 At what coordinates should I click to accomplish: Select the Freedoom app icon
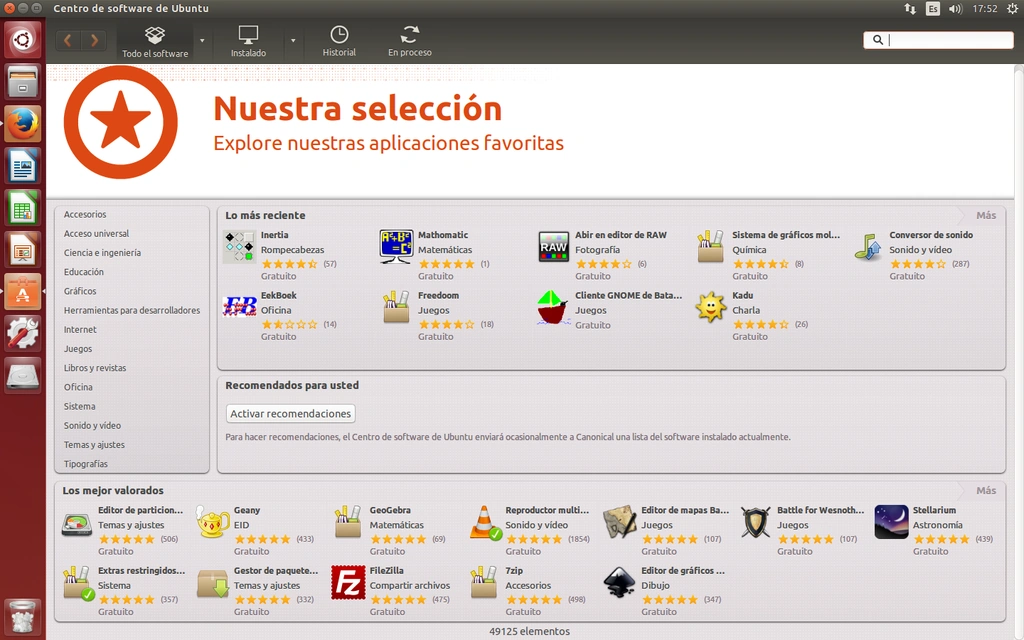pyautogui.click(x=396, y=307)
